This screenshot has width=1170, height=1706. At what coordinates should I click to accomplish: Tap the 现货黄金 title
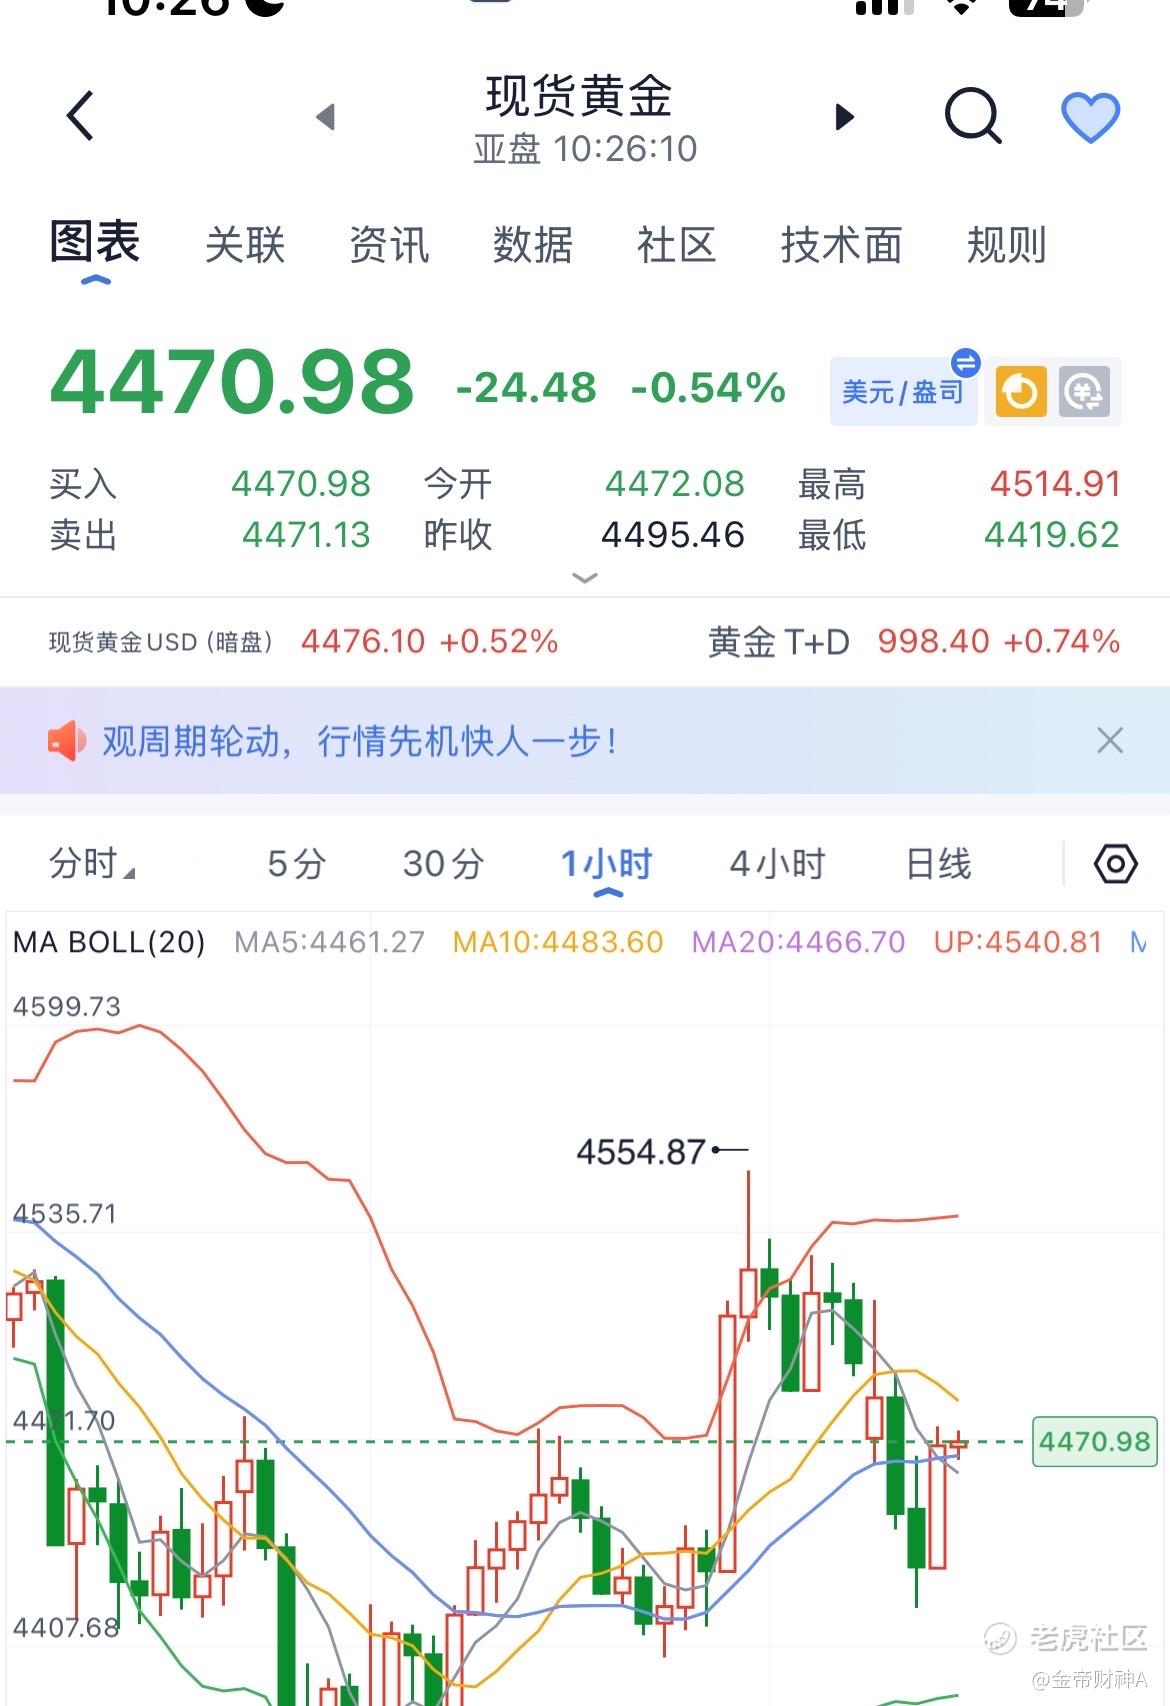pos(579,97)
